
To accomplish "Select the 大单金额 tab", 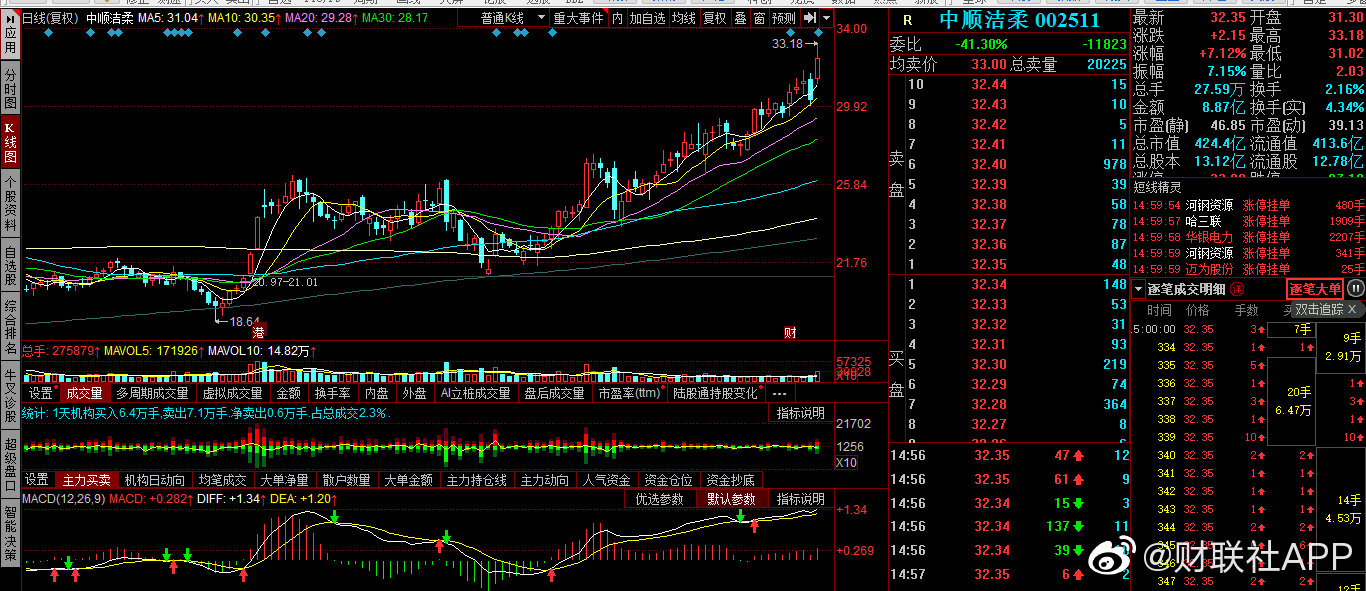I will click(x=409, y=480).
